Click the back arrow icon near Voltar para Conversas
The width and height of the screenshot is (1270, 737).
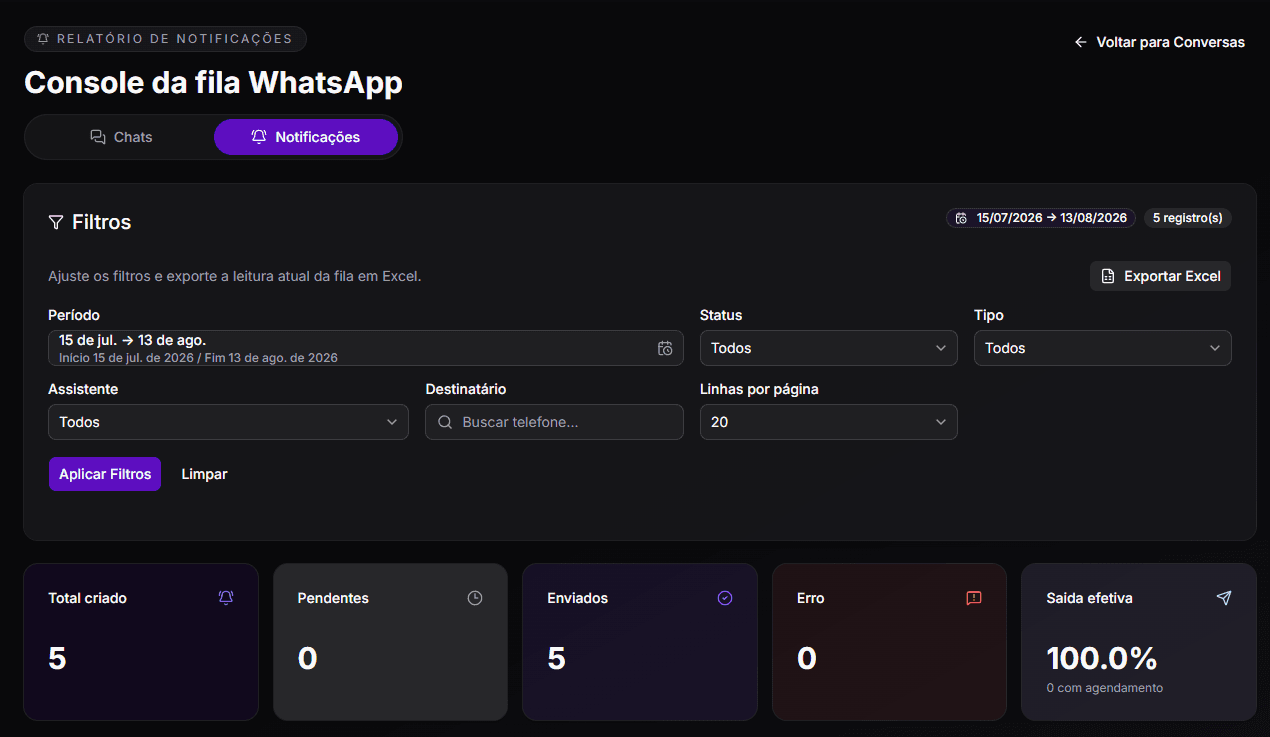1080,42
